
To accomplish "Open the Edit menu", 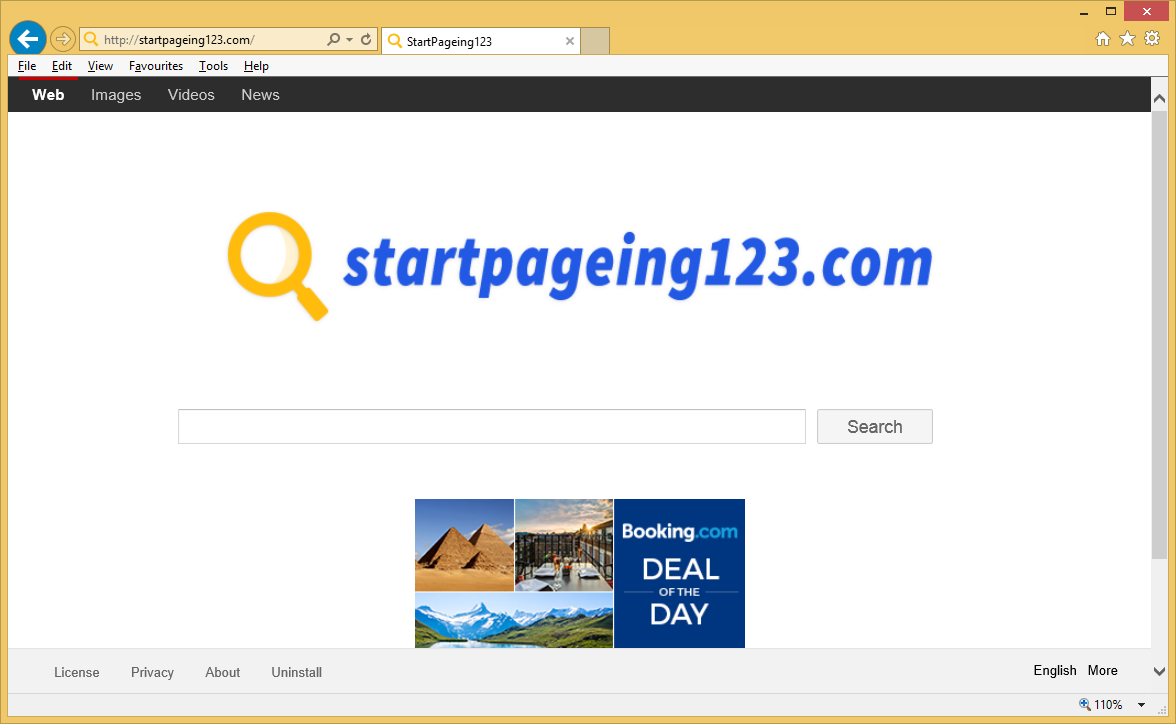I will tap(62, 66).
